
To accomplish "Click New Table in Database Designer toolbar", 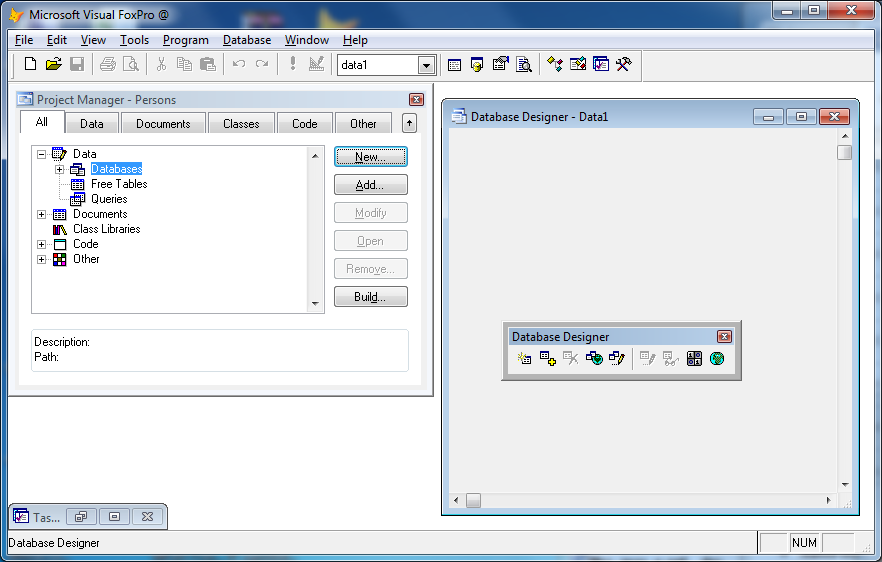I will point(524,358).
